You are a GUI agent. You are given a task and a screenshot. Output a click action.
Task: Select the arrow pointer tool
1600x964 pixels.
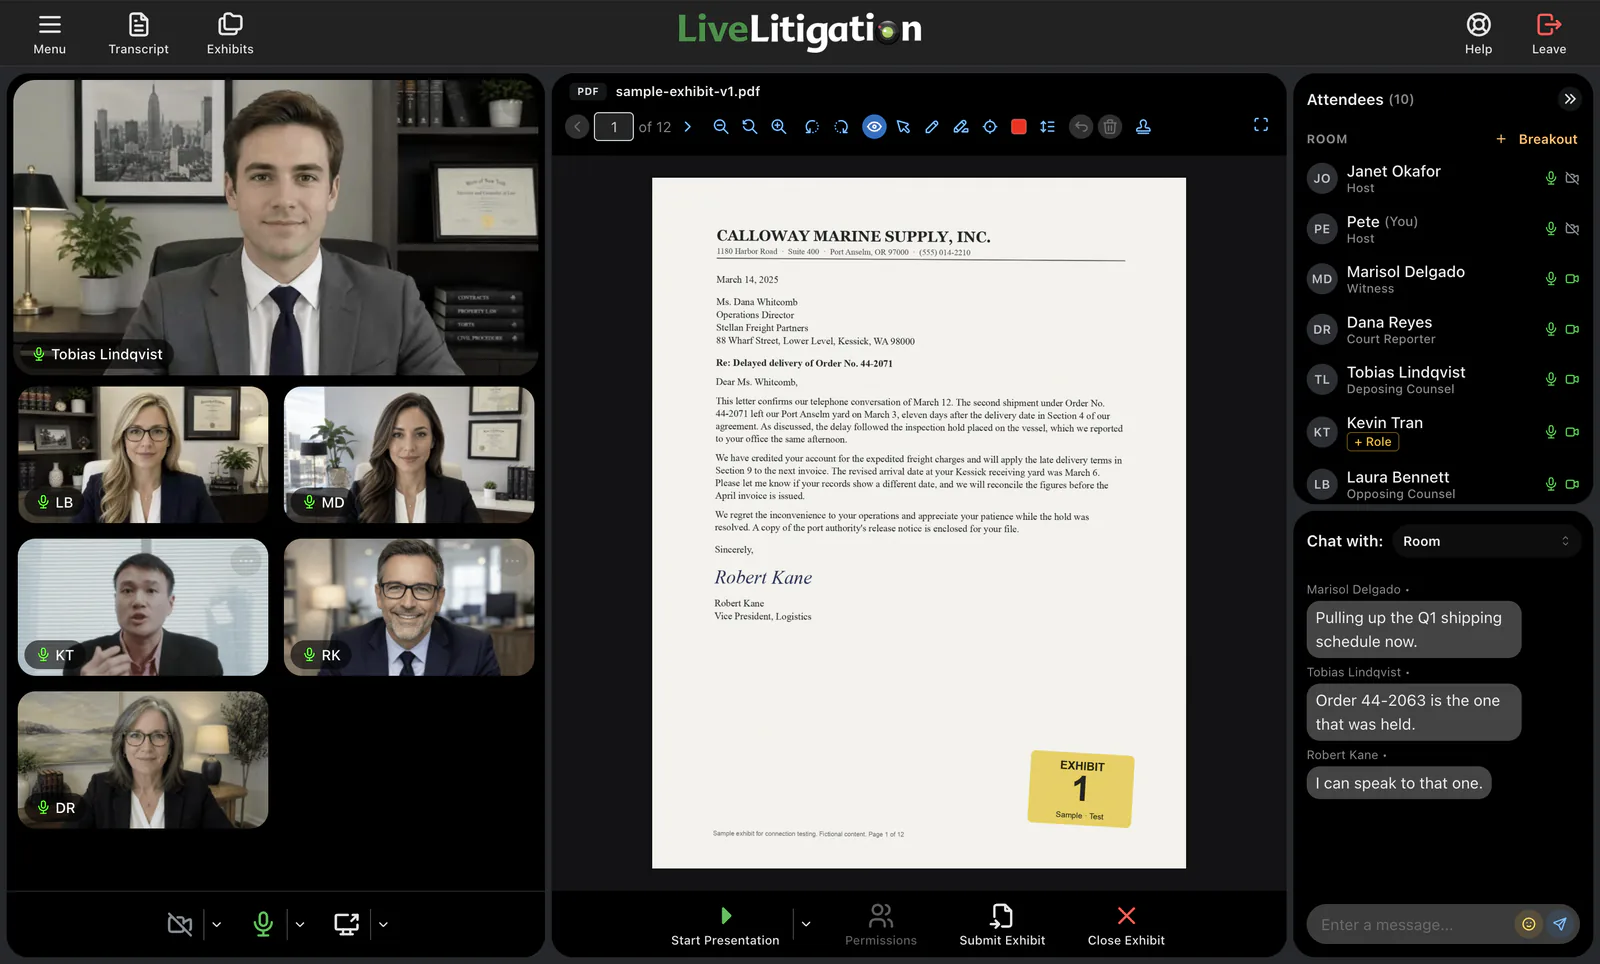coord(903,127)
